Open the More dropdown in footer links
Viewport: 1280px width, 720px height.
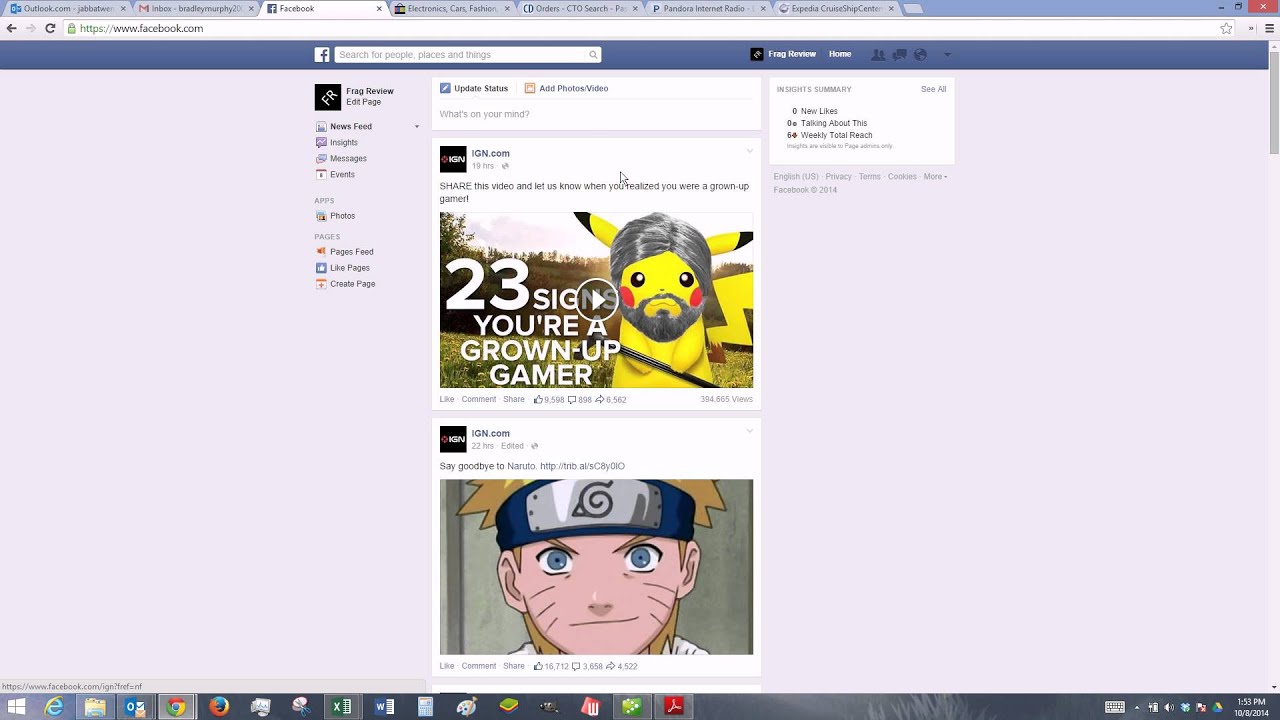935,177
